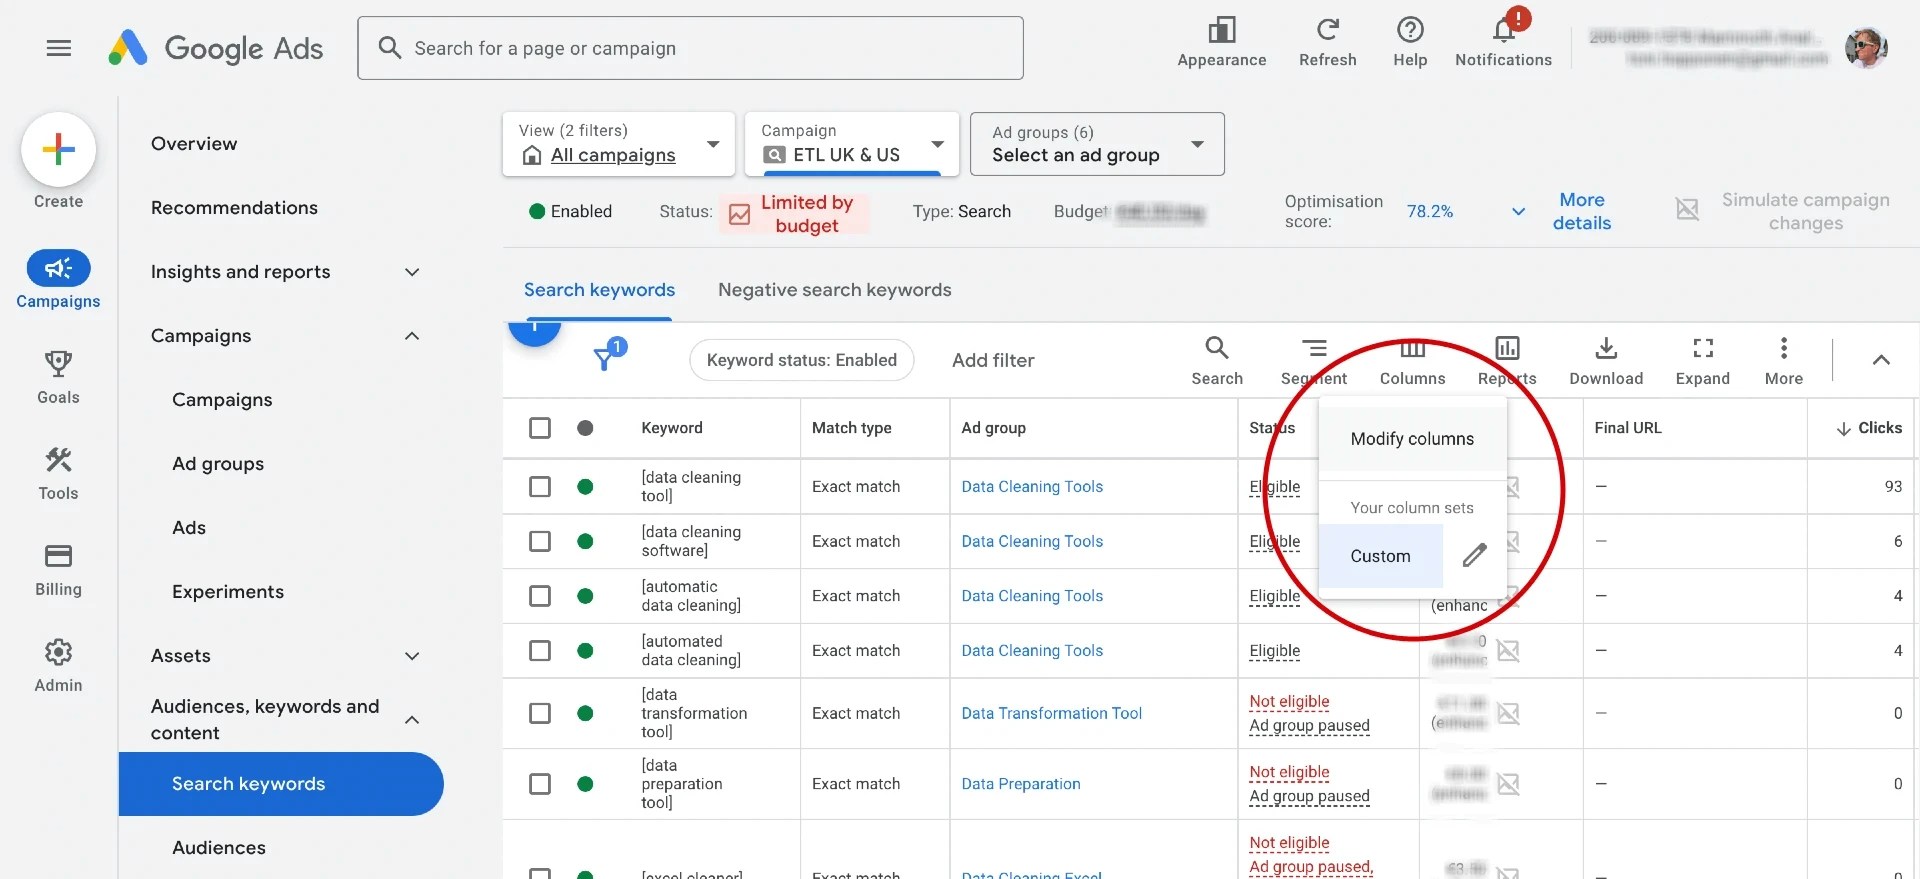The height and width of the screenshot is (879, 1920).
Task: Edit the Custom column set
Action: [1475, 555]
